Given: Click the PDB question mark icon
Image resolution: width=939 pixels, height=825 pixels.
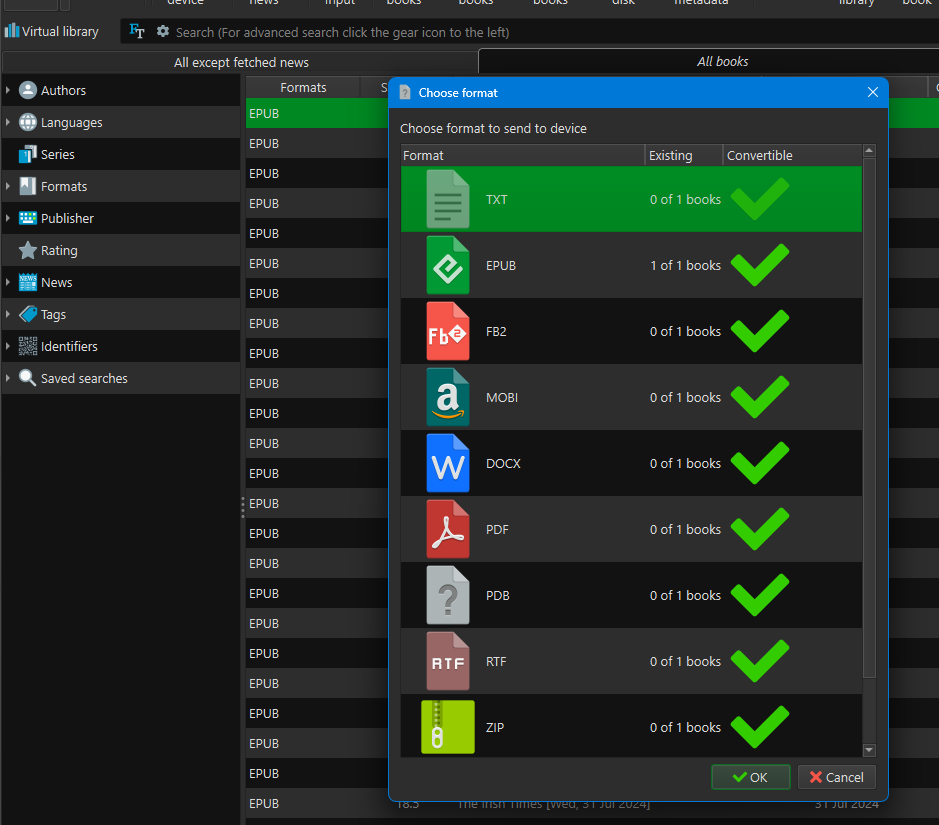Looking at the screenshot, I should [447, 595].
